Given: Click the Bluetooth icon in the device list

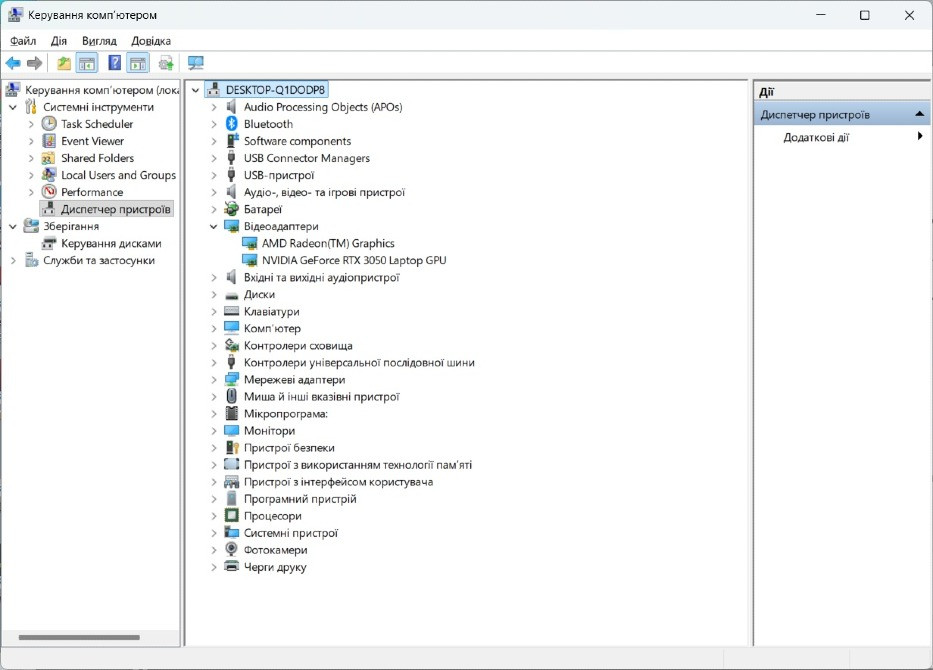Looking at the screenshot, I should [232, 124].
